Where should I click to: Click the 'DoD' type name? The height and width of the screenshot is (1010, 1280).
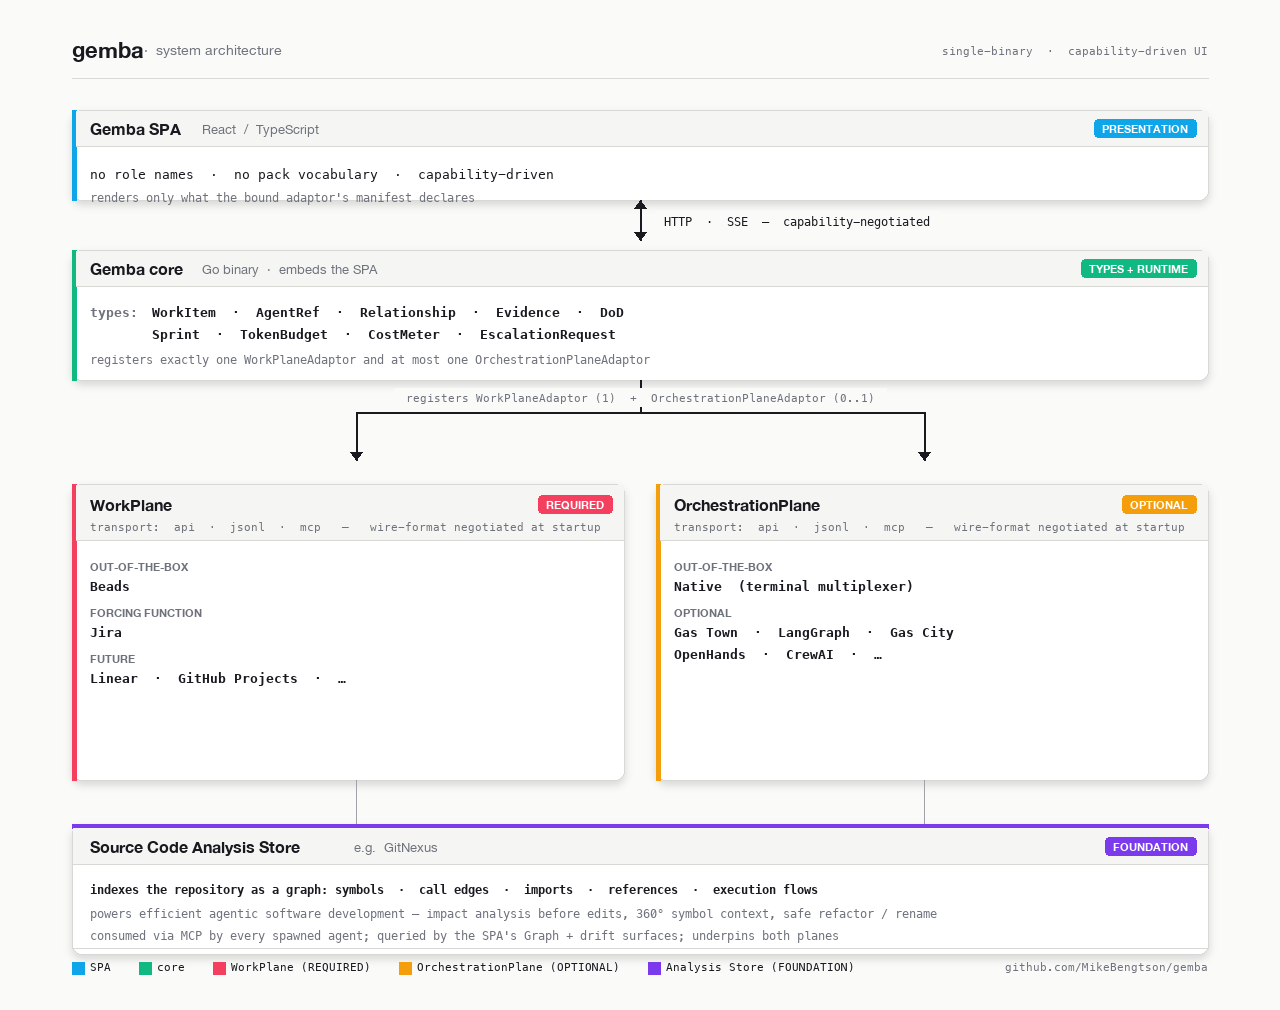612,312
